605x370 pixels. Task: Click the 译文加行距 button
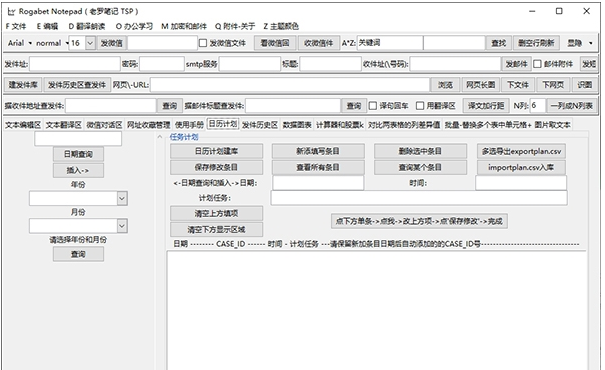point(486,105)
